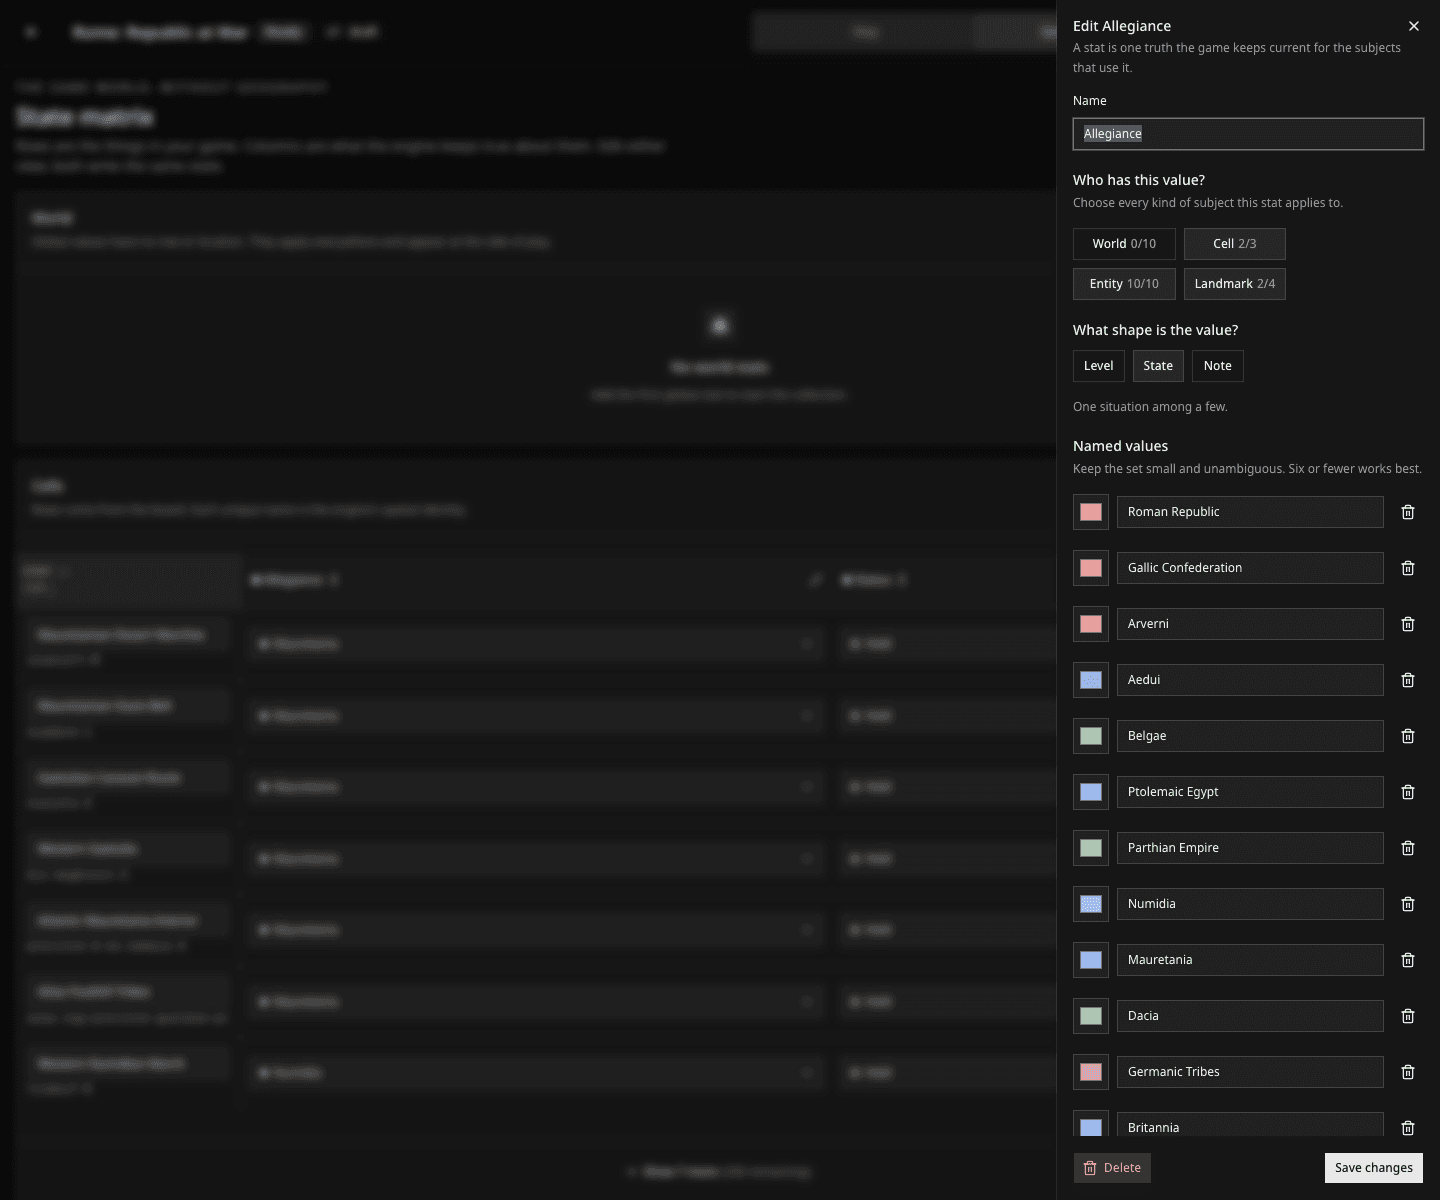The width and height of the screenshot is (1440, 1200).
Task: Remove the Aedui value with trash icon
Action: [1408, 680]
